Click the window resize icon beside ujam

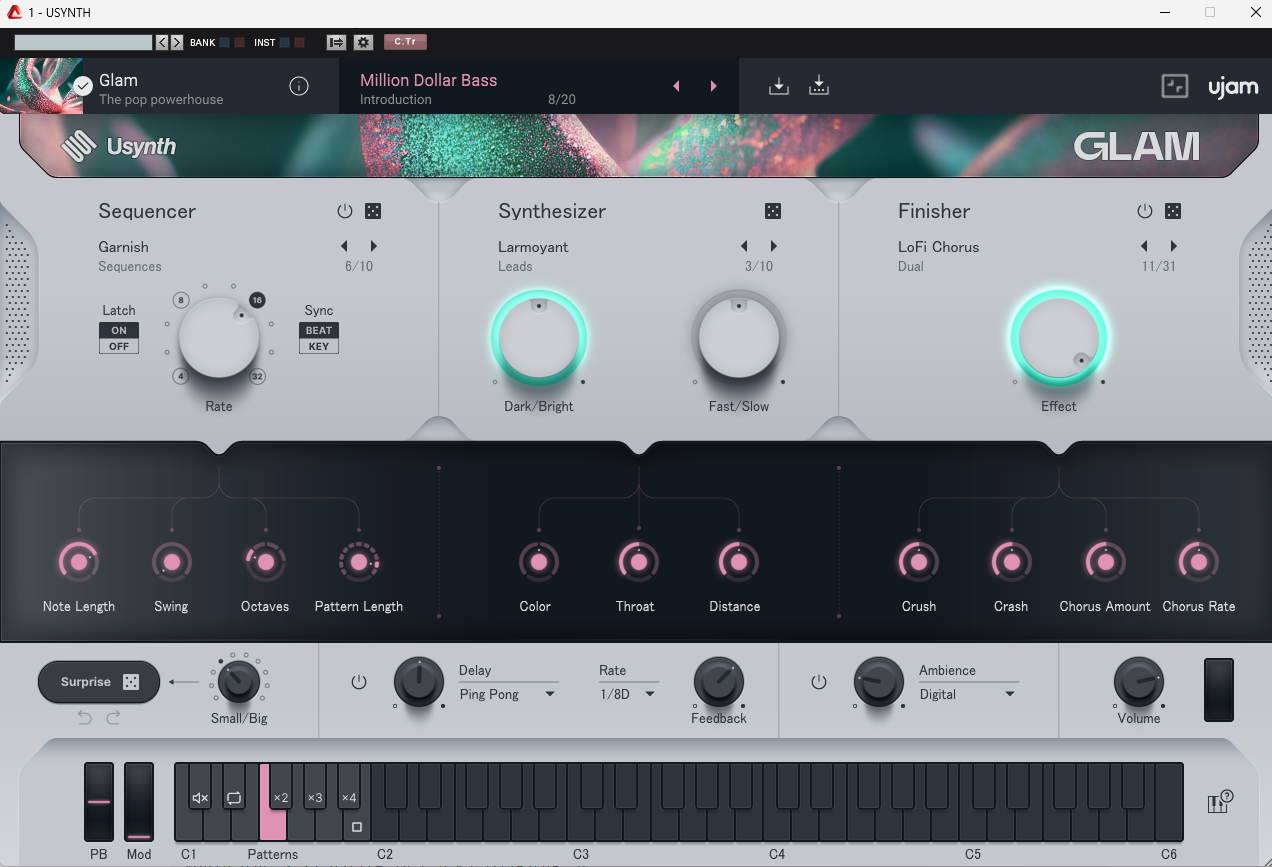pos(1175,86)
